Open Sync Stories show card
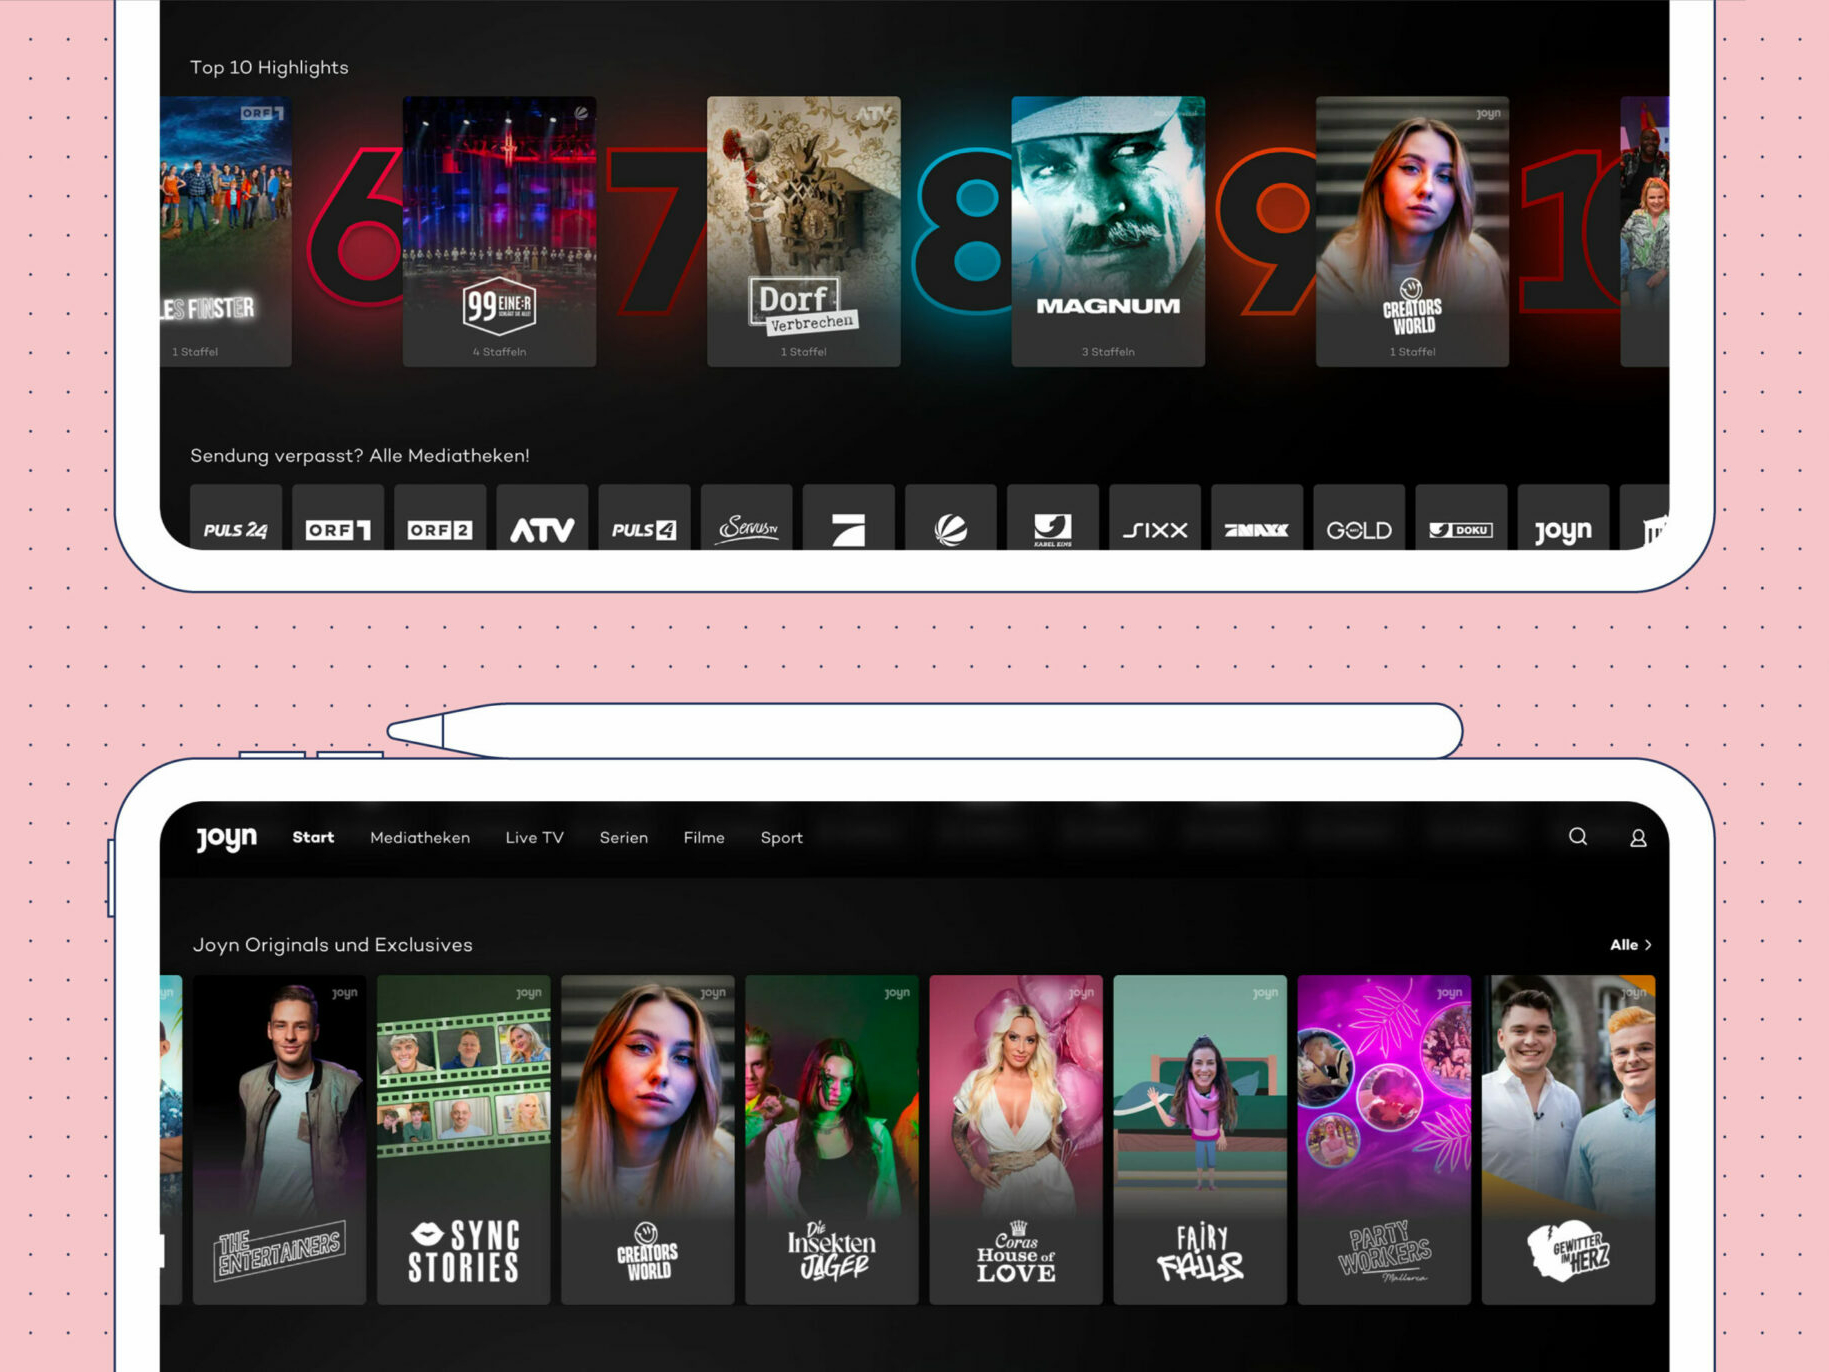The height and width of the screenshot is (1372, 1829). (463, 1139)
